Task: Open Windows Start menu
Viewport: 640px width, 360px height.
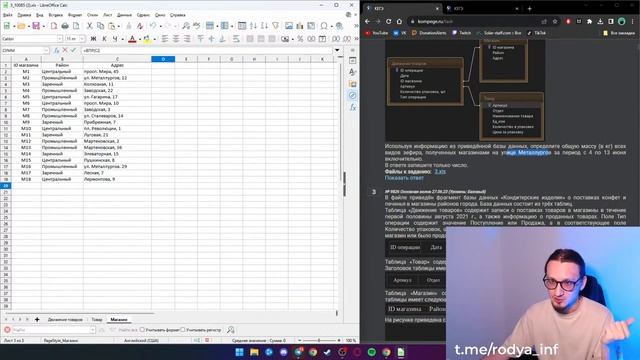Action: click(x=240, y=352)
